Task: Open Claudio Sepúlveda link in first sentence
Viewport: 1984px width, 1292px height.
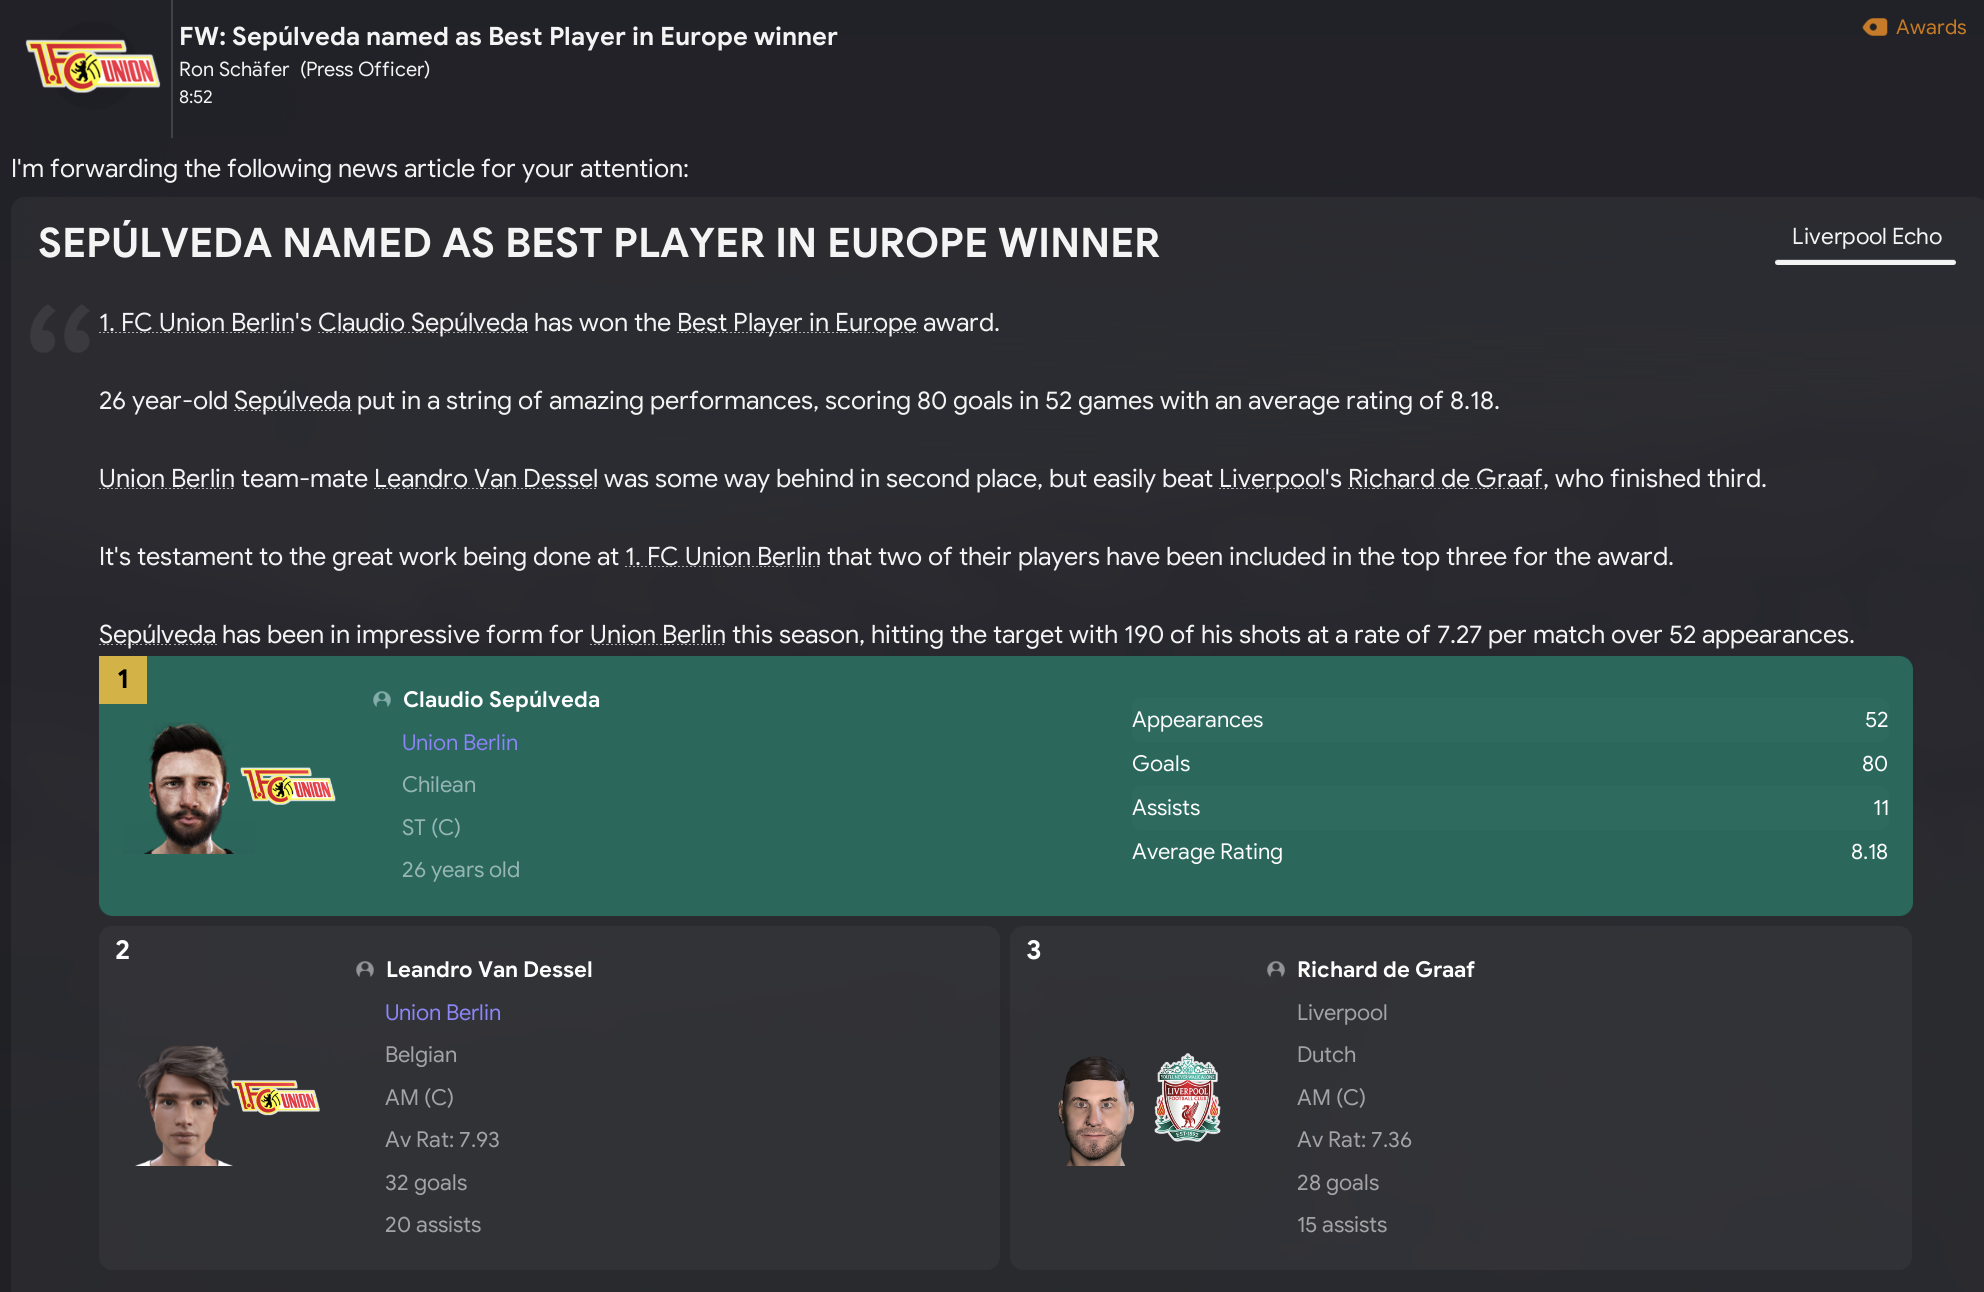Action: click(x=422, y=323)
